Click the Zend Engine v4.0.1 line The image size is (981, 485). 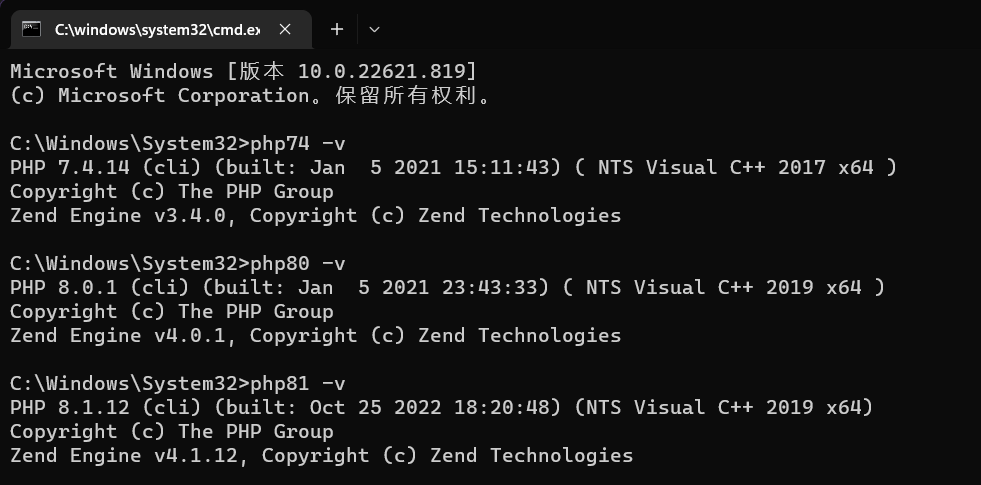[315, 336]
